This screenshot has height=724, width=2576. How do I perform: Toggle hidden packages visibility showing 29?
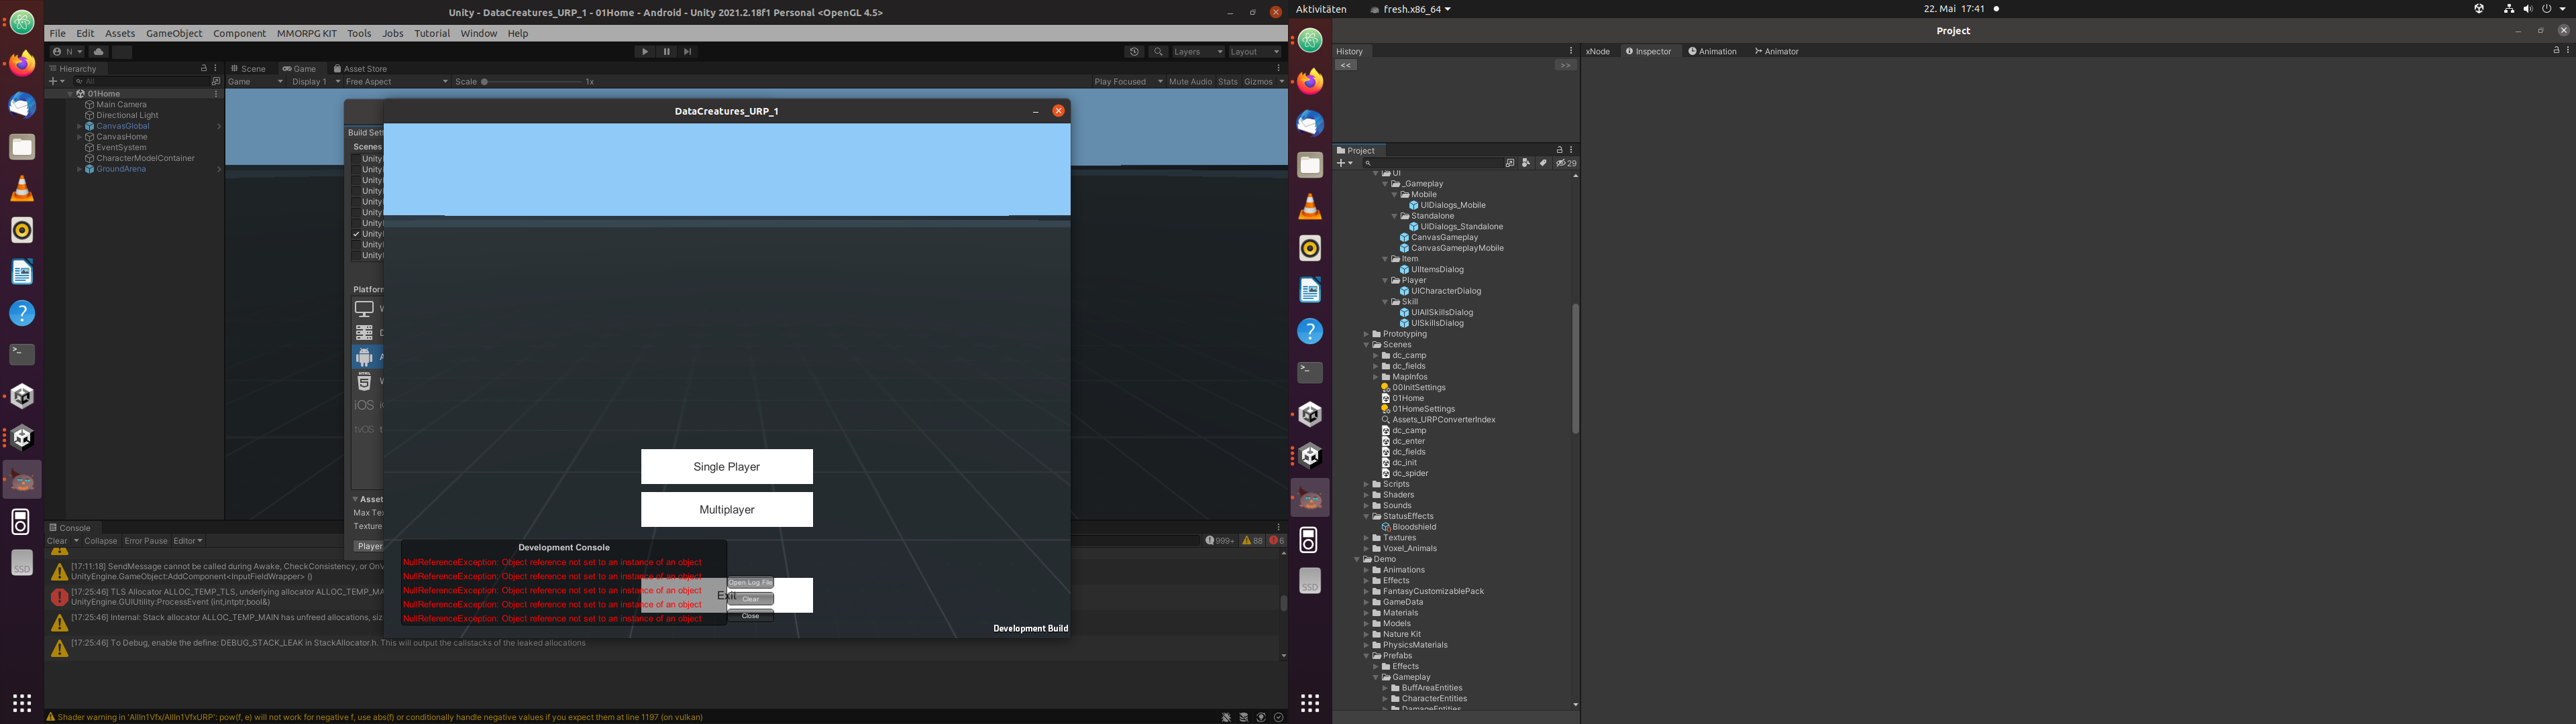1566,163
